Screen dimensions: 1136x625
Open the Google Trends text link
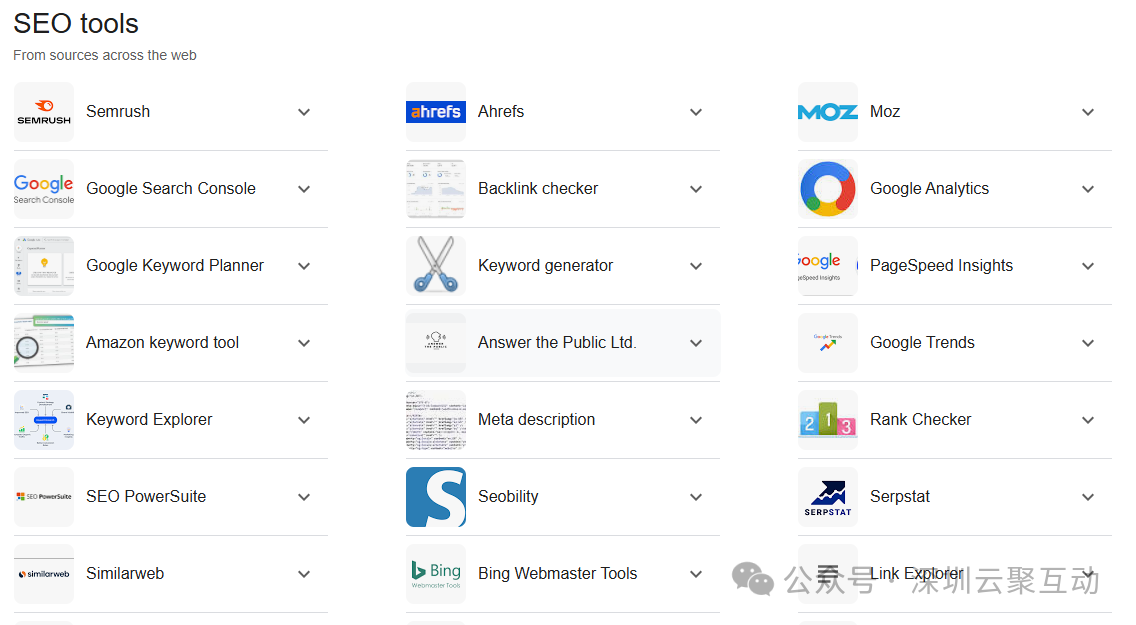click(922, 343)
